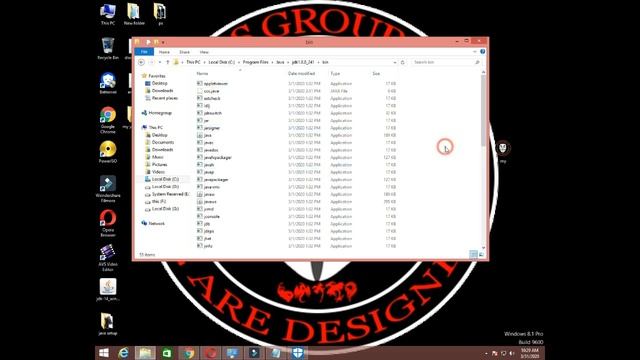Click the search magnifier in the Search bin box
This screenshot has width=640, height=360.
[x=477, y=62]
